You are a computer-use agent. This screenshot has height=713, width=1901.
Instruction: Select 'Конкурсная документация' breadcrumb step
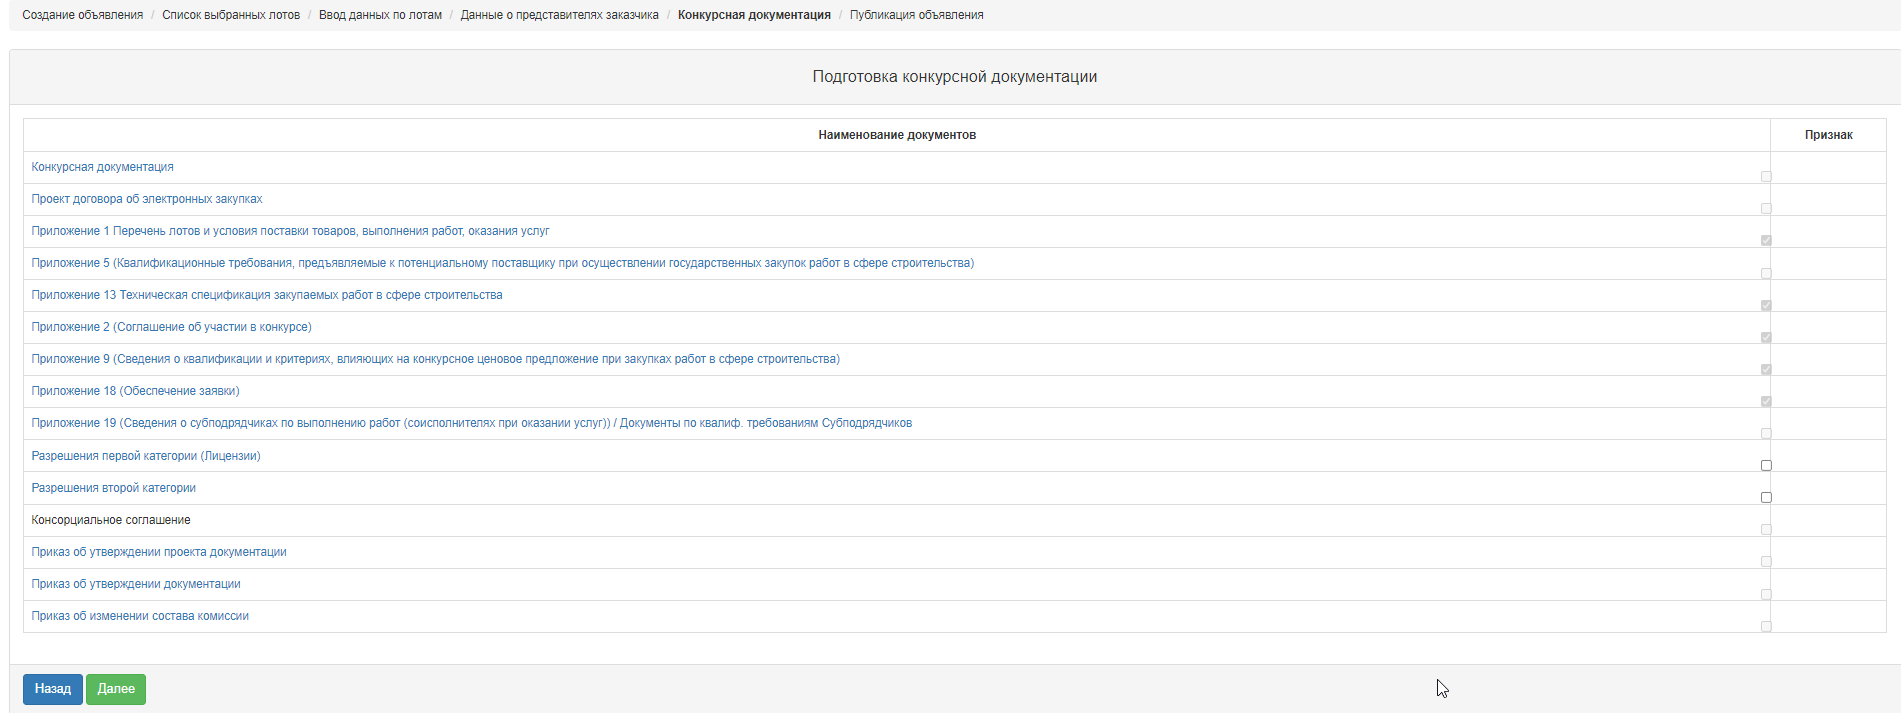click(x=754, y=15)
